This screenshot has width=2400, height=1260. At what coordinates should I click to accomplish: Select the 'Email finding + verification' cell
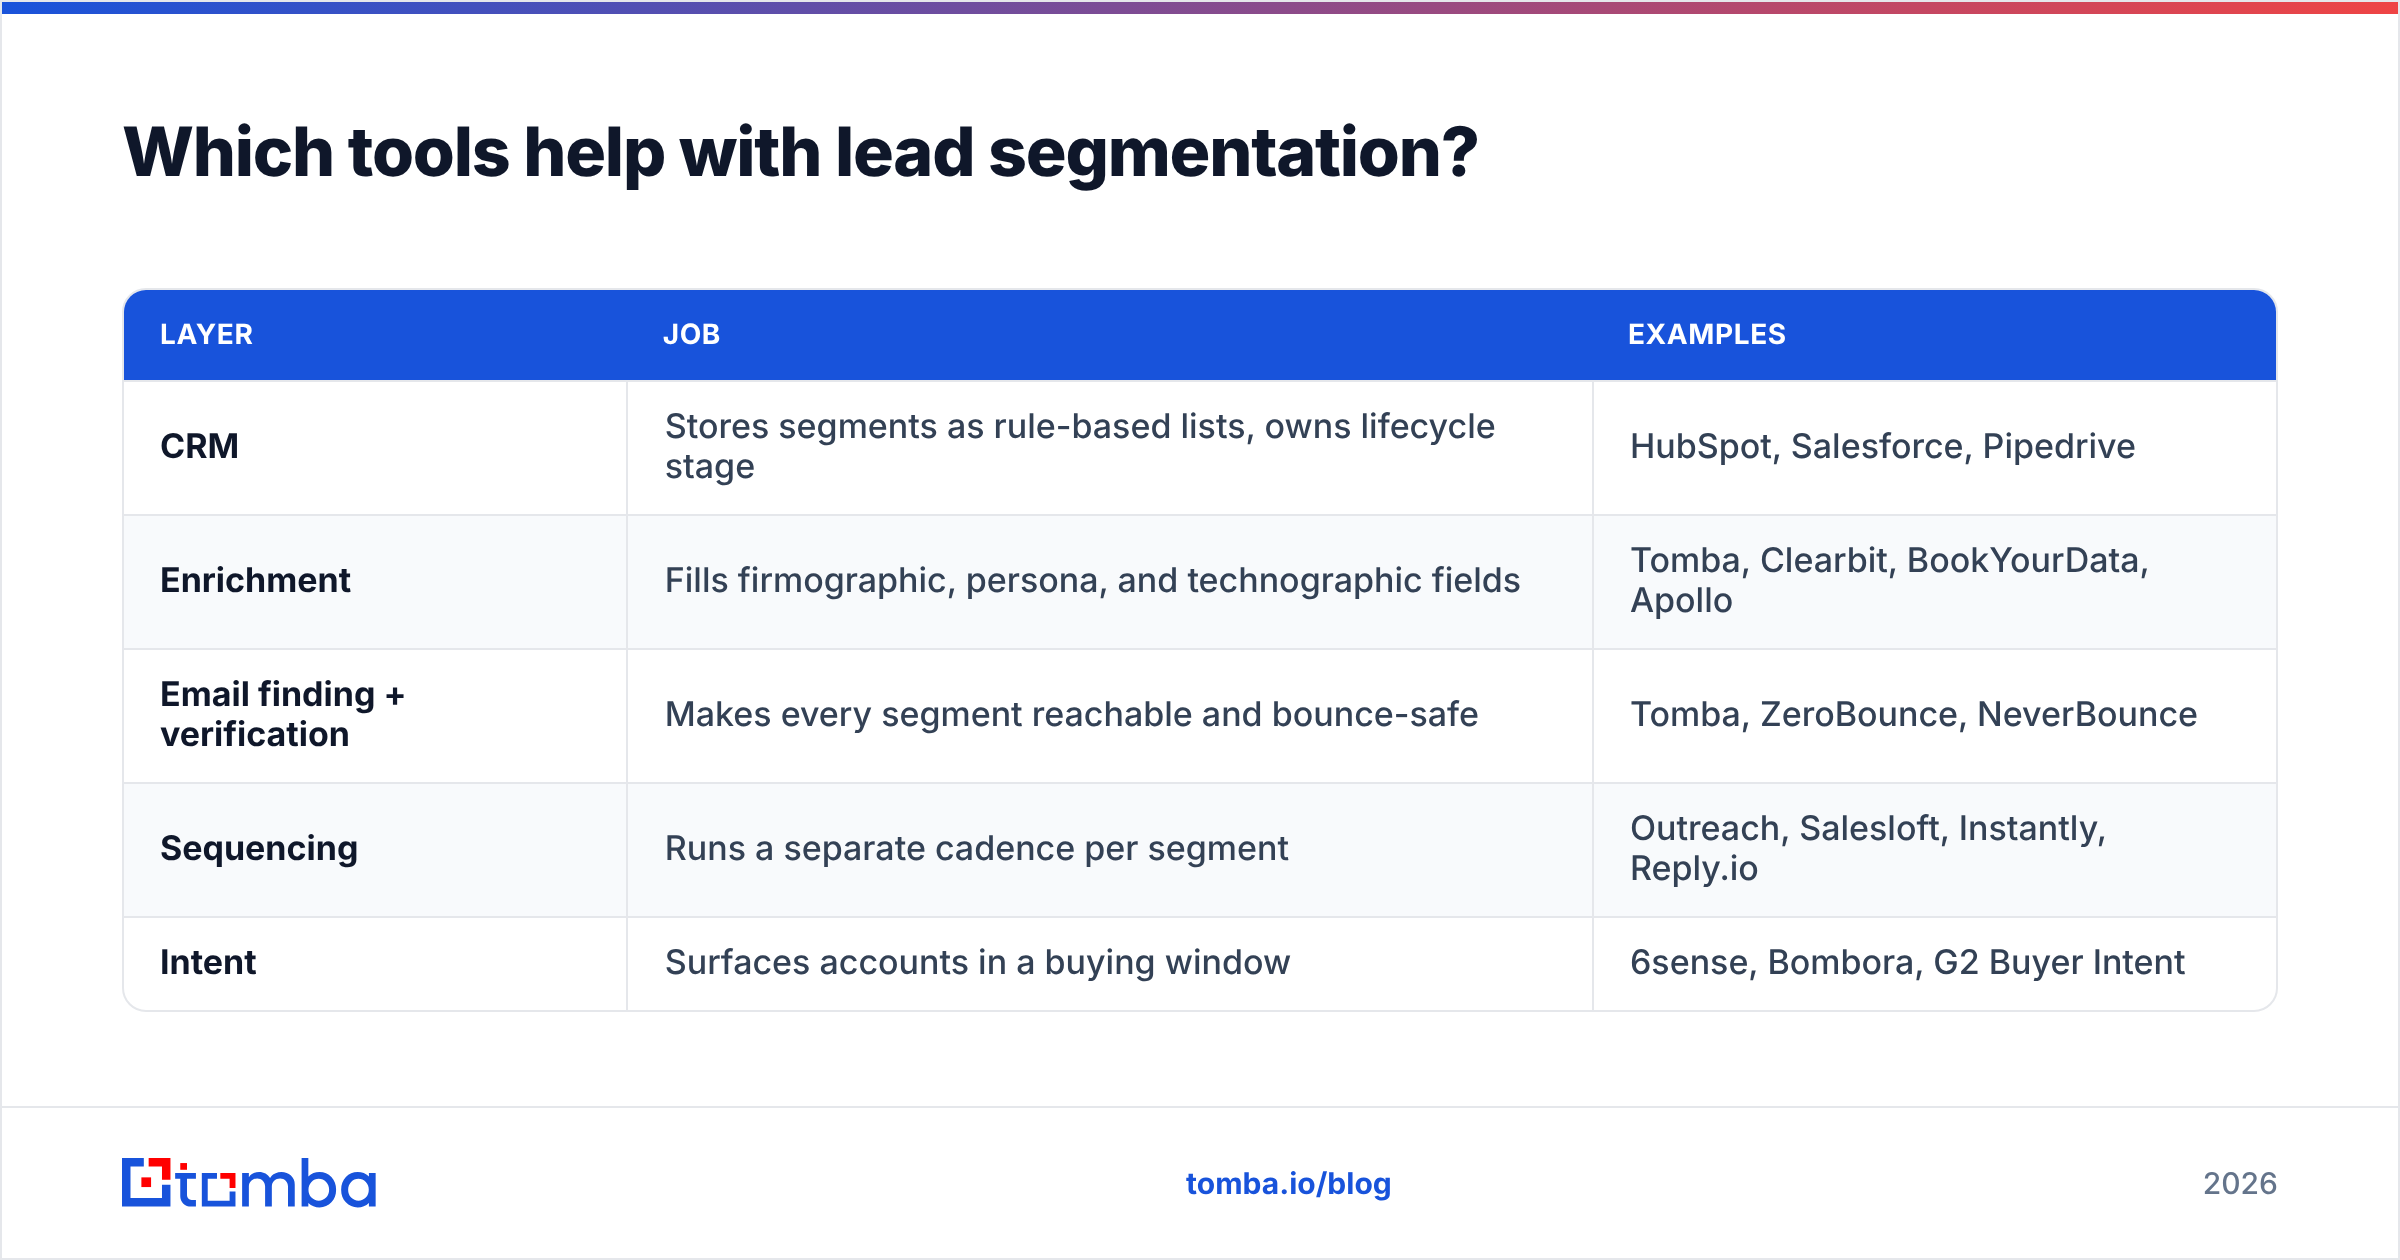(375, 715)
